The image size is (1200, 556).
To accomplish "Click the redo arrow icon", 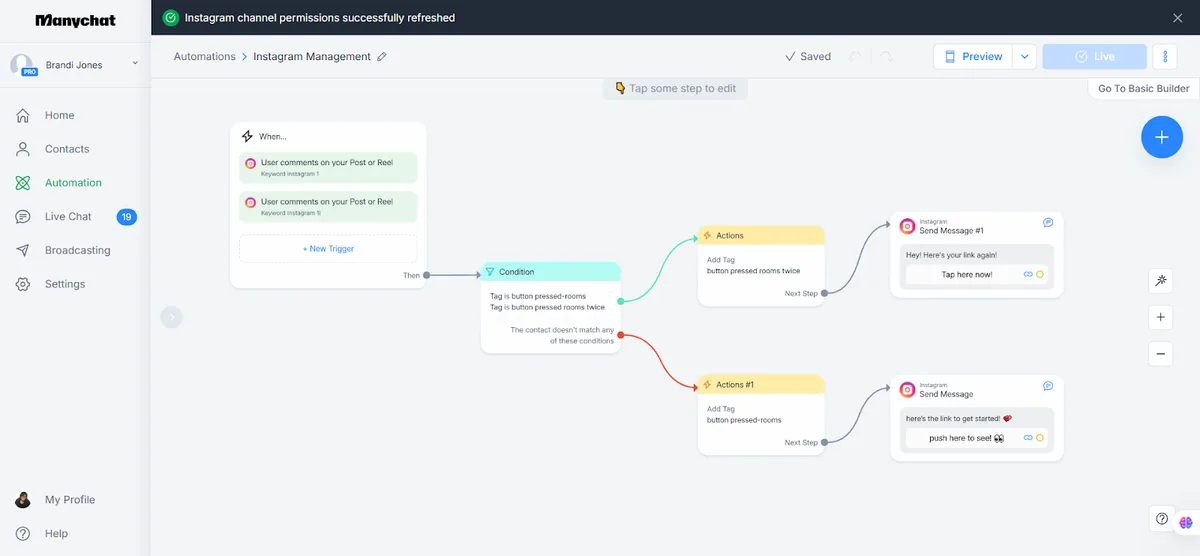I will [x=886, y=57].
